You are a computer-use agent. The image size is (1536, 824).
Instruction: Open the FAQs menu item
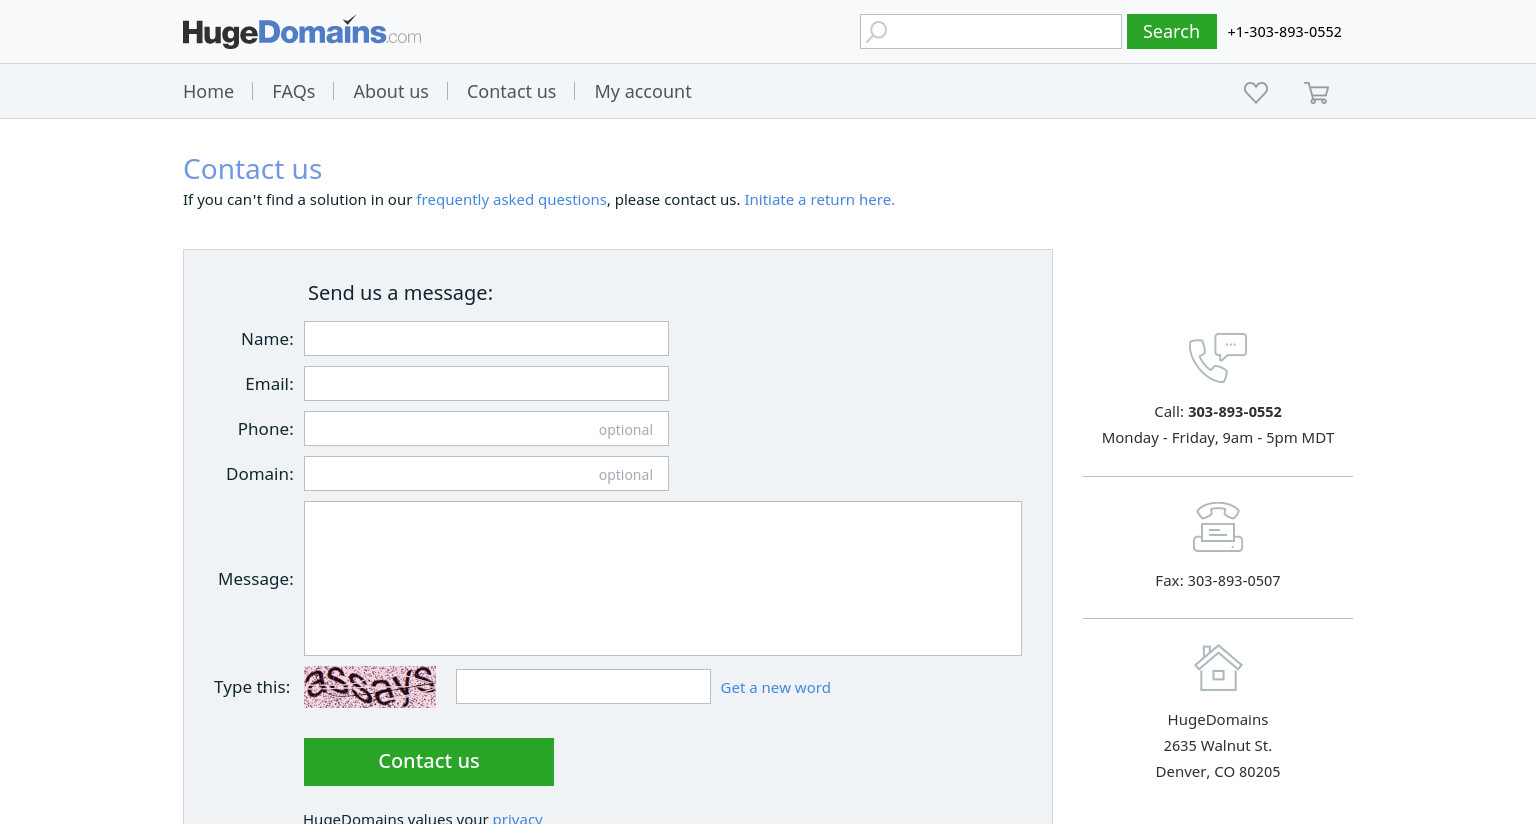click(x=294, y=91)
